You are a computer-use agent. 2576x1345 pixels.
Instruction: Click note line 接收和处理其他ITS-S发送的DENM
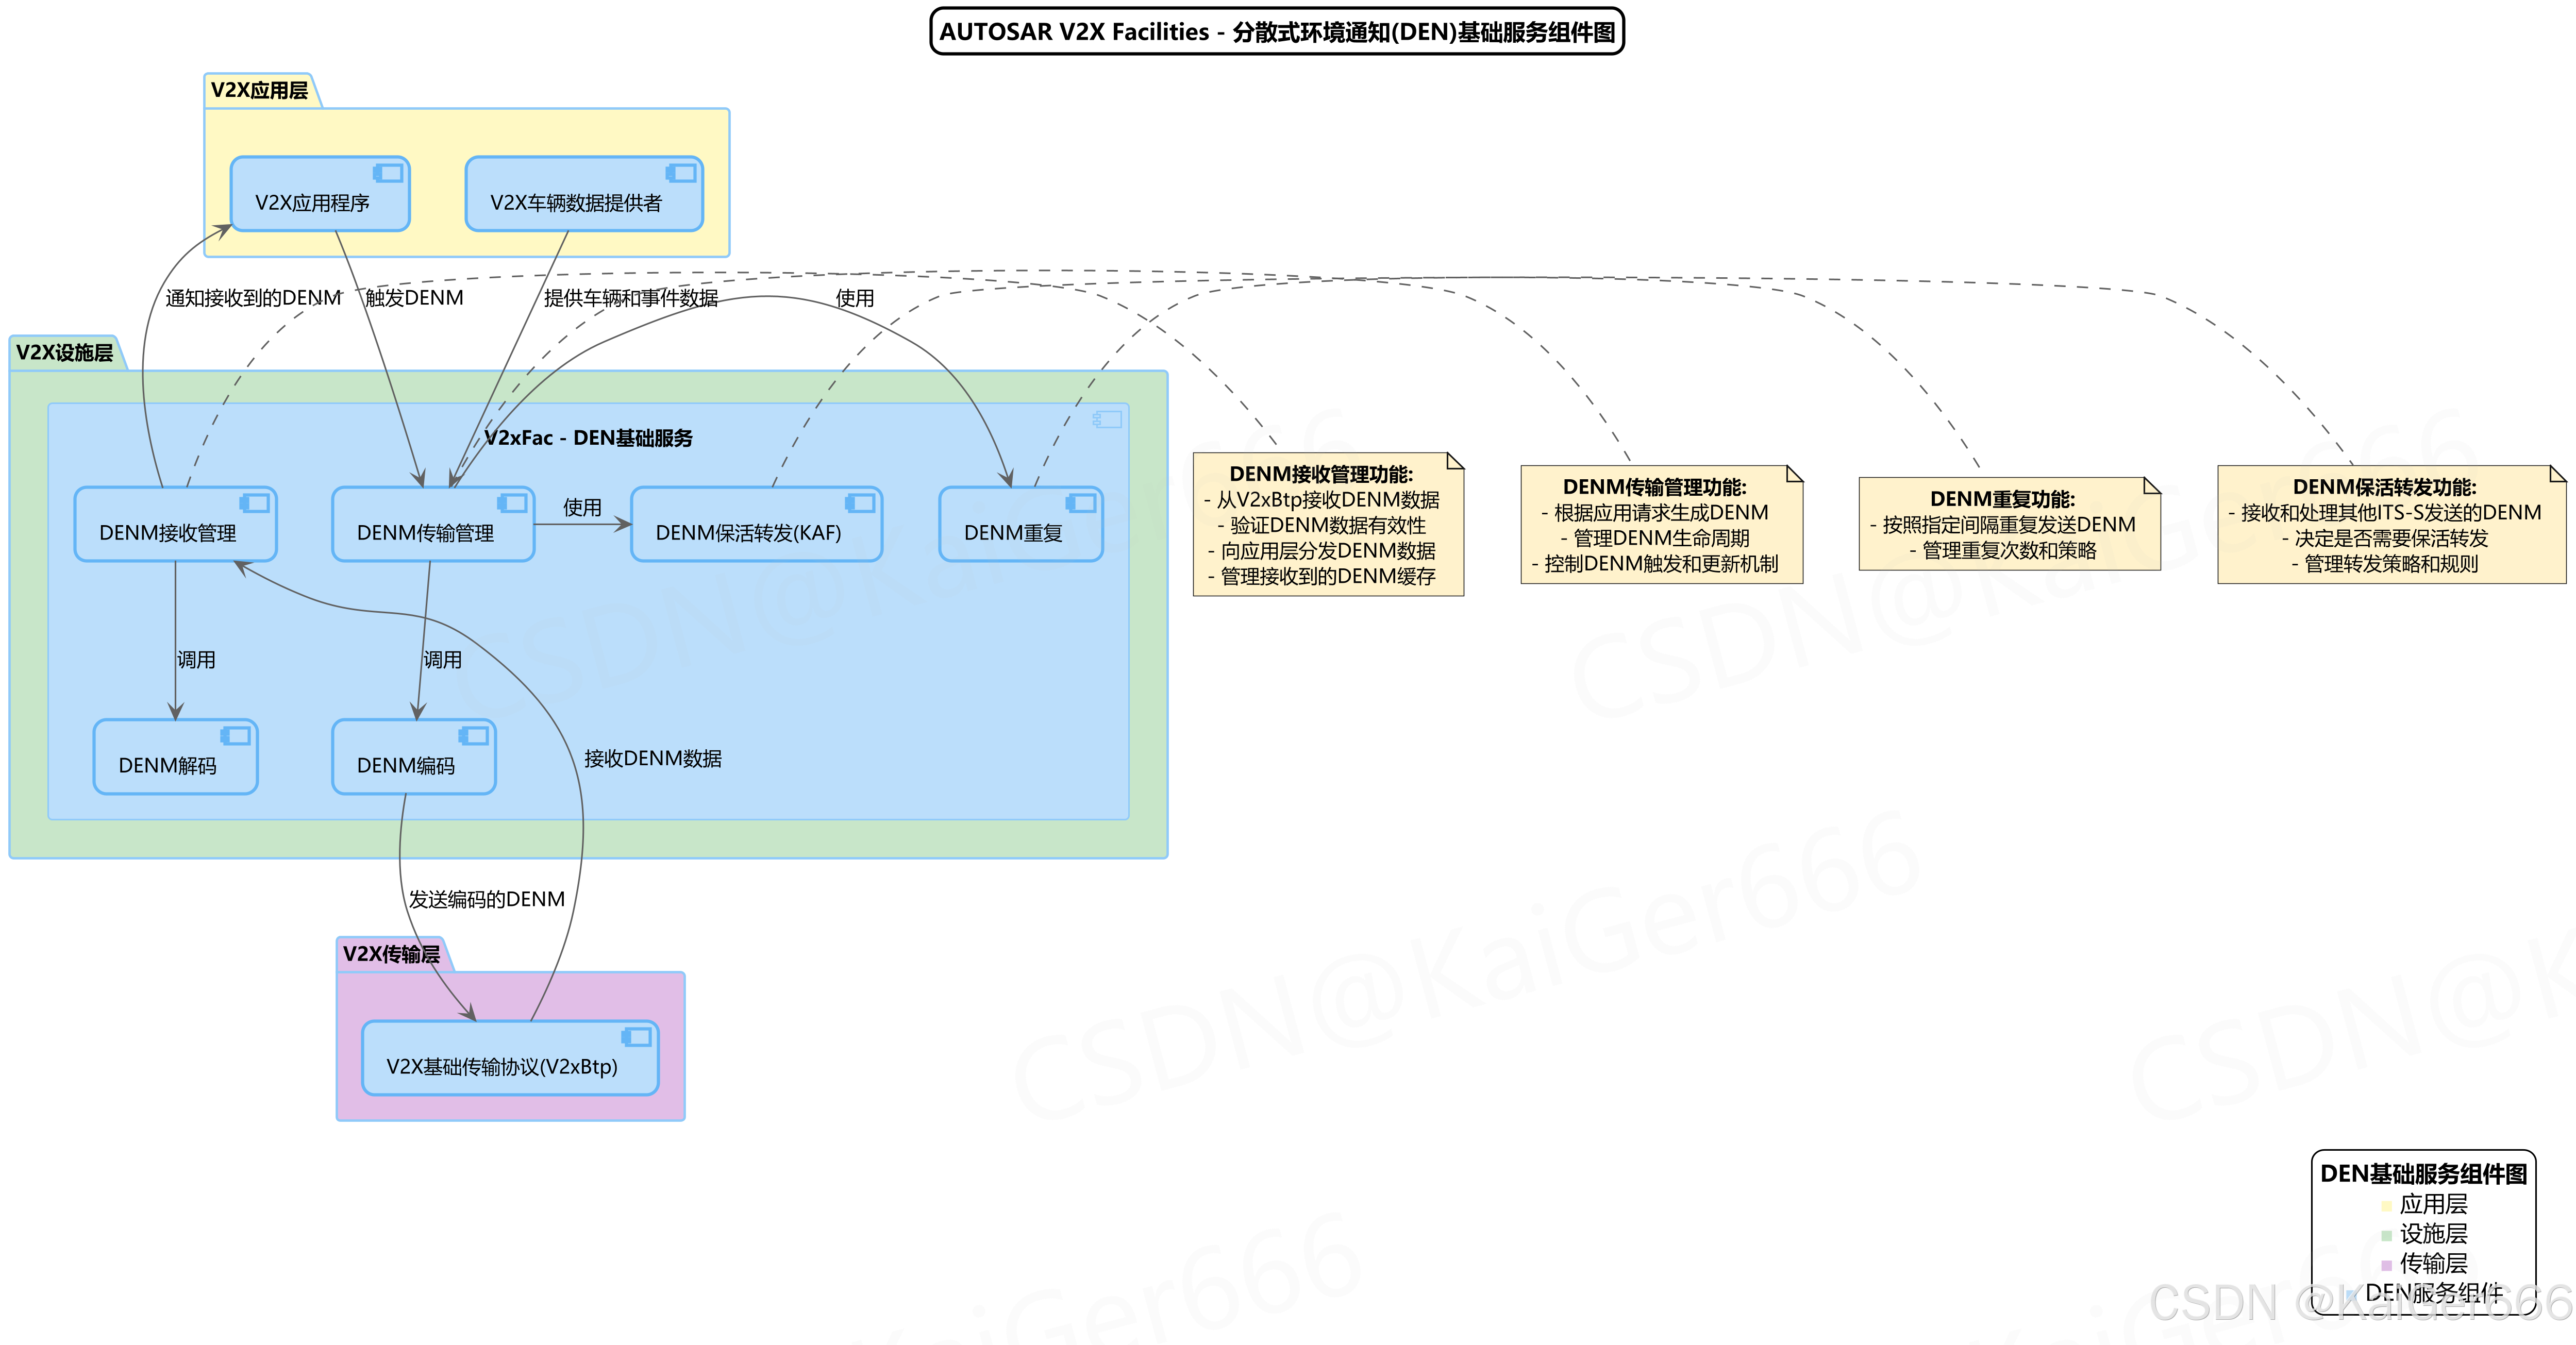click(x=2384, y=513)
